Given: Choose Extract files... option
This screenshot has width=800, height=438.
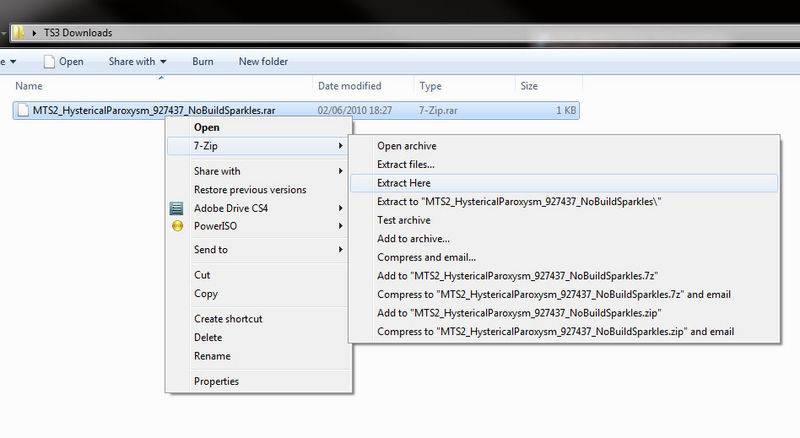Looking at the screenshot, I should pyautogui.click(x=406, y=164).
